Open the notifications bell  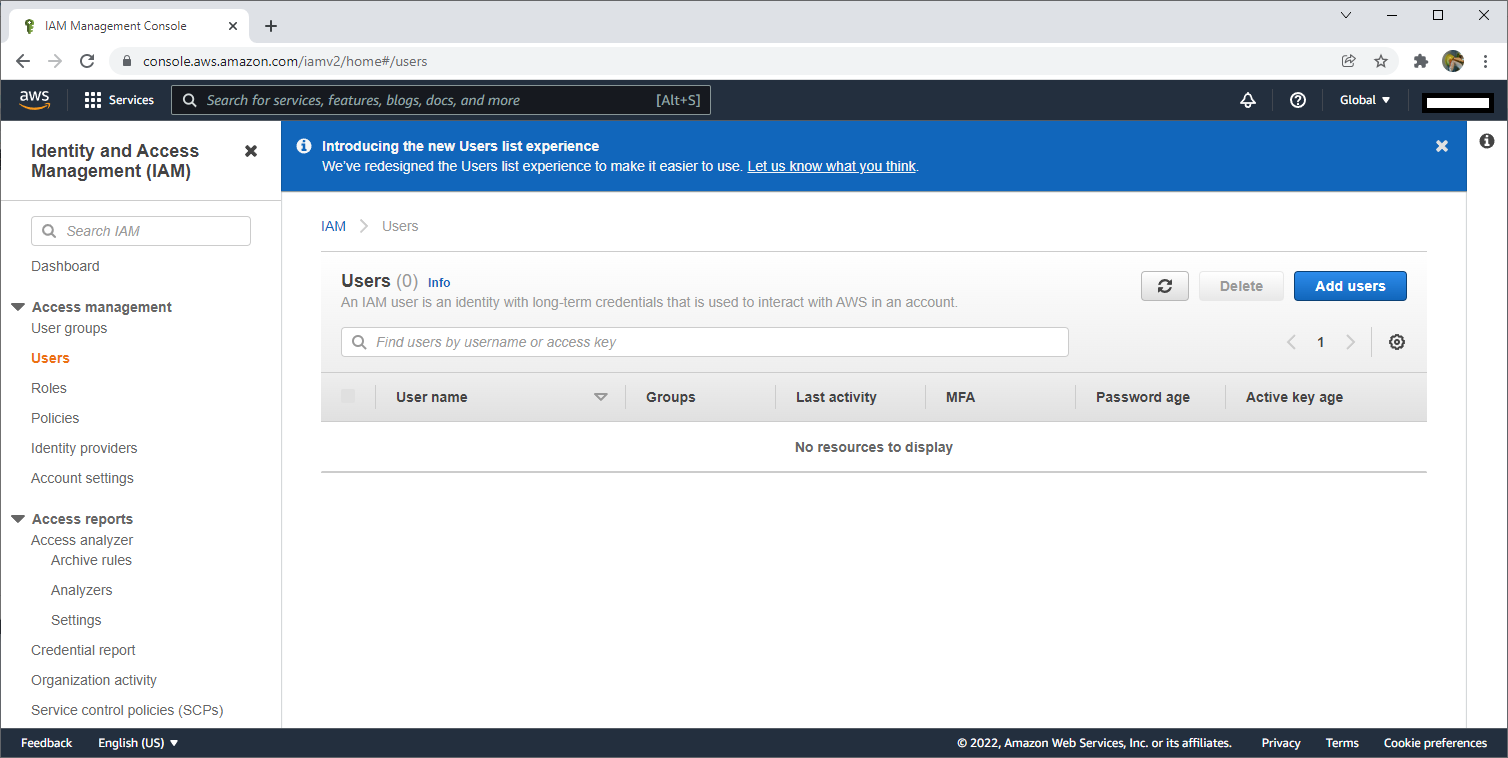pos(1248,100)
